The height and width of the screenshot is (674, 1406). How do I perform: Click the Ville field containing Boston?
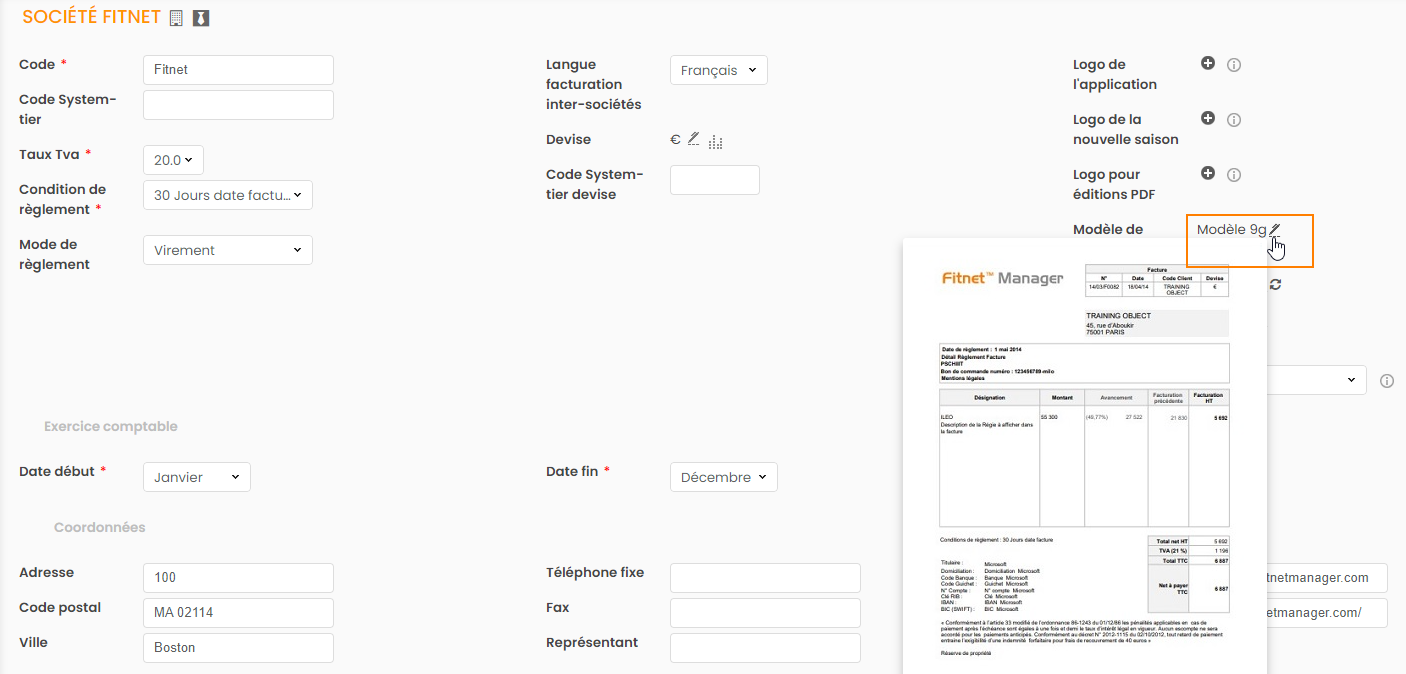point(238,647)
